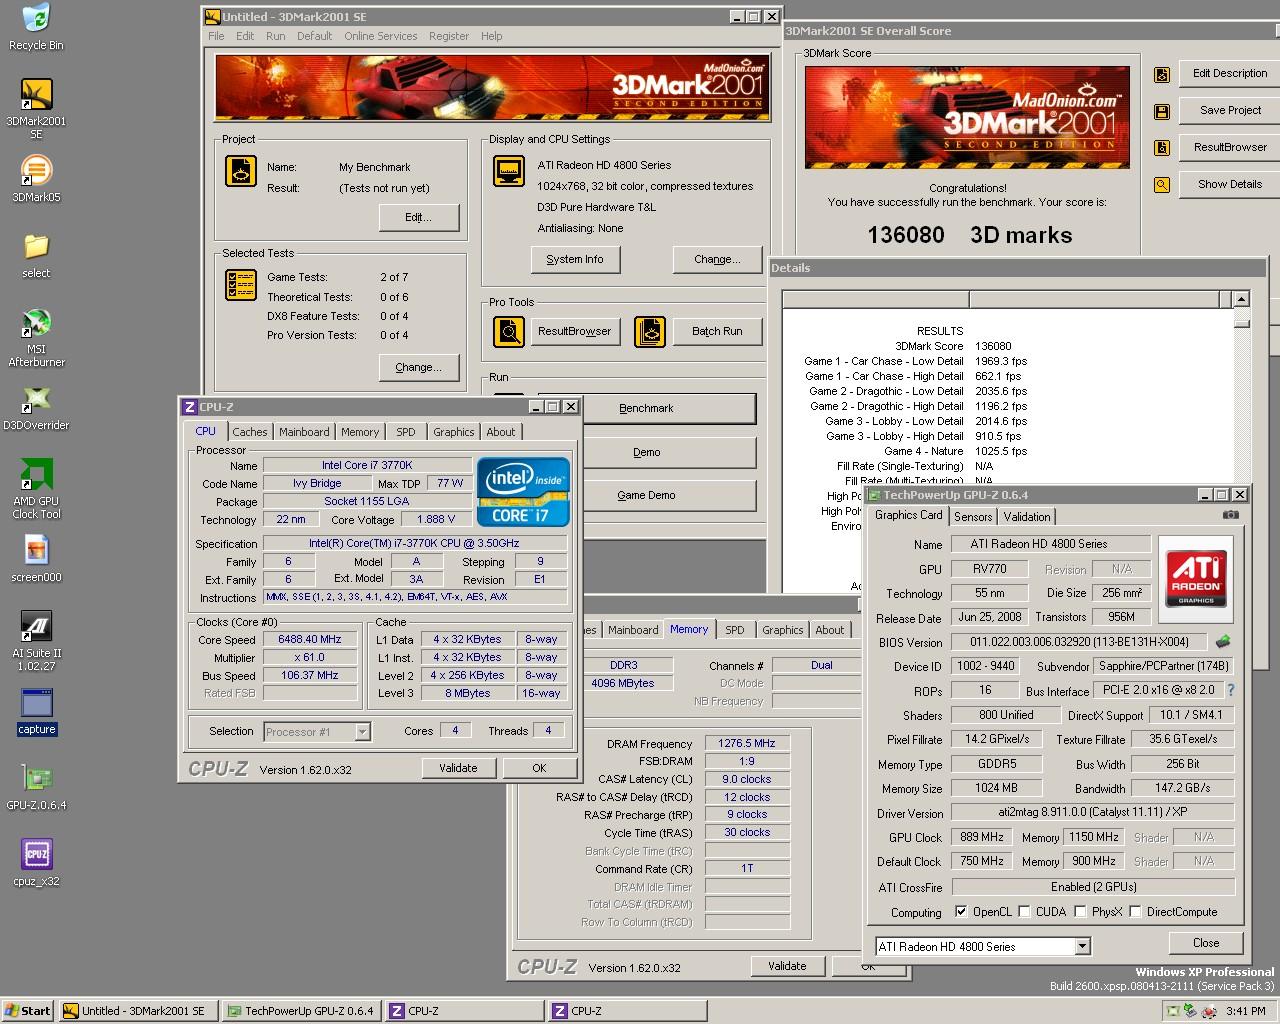Click the Edit Description icon in Overall Score

pos(1162,74)
